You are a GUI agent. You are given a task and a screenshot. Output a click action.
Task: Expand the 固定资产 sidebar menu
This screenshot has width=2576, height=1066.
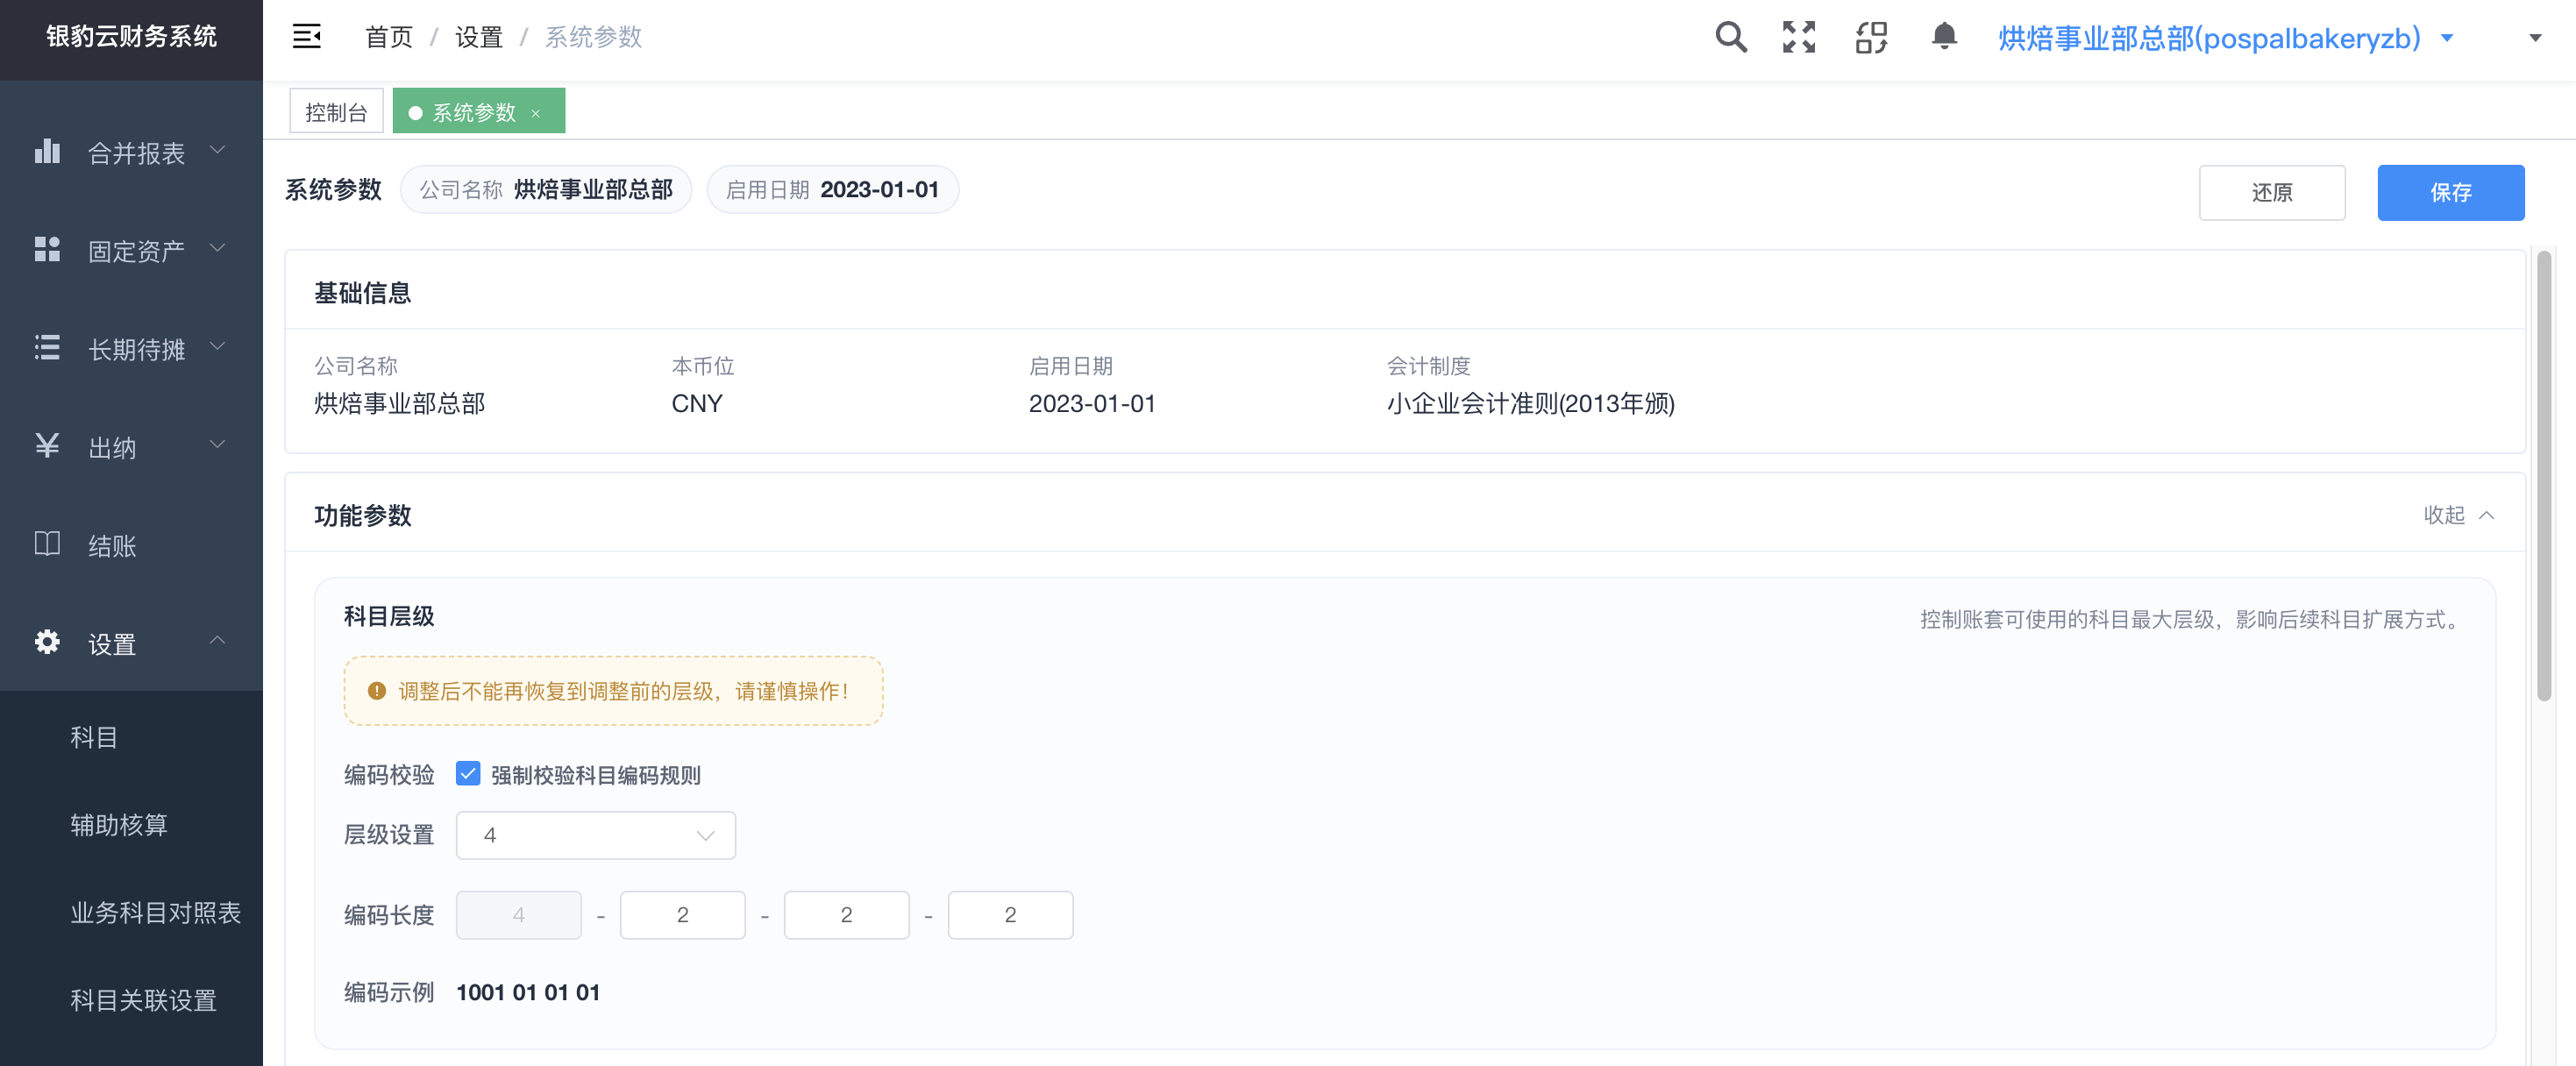[x=131, y=250]
